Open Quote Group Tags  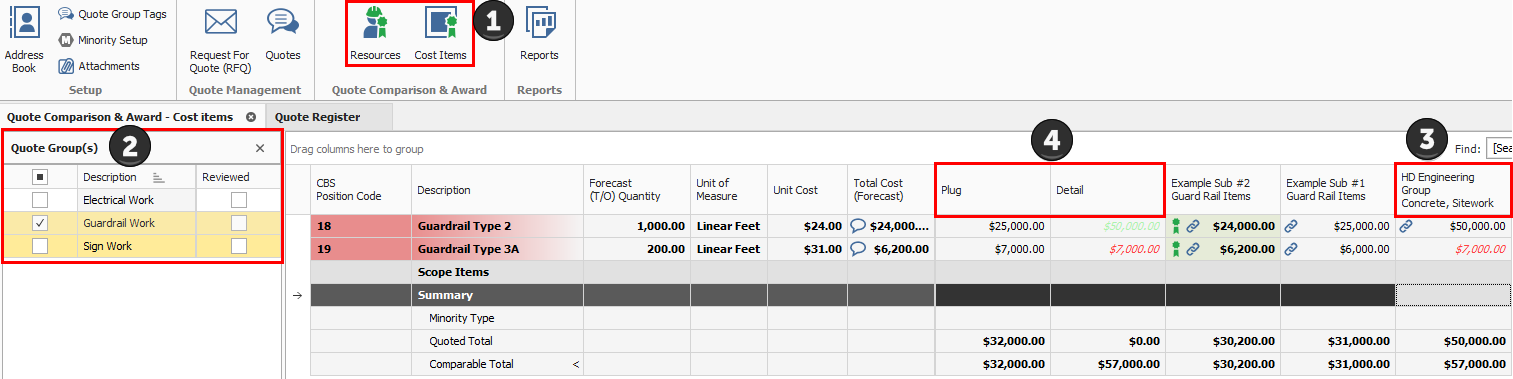(x=112, y=14)
